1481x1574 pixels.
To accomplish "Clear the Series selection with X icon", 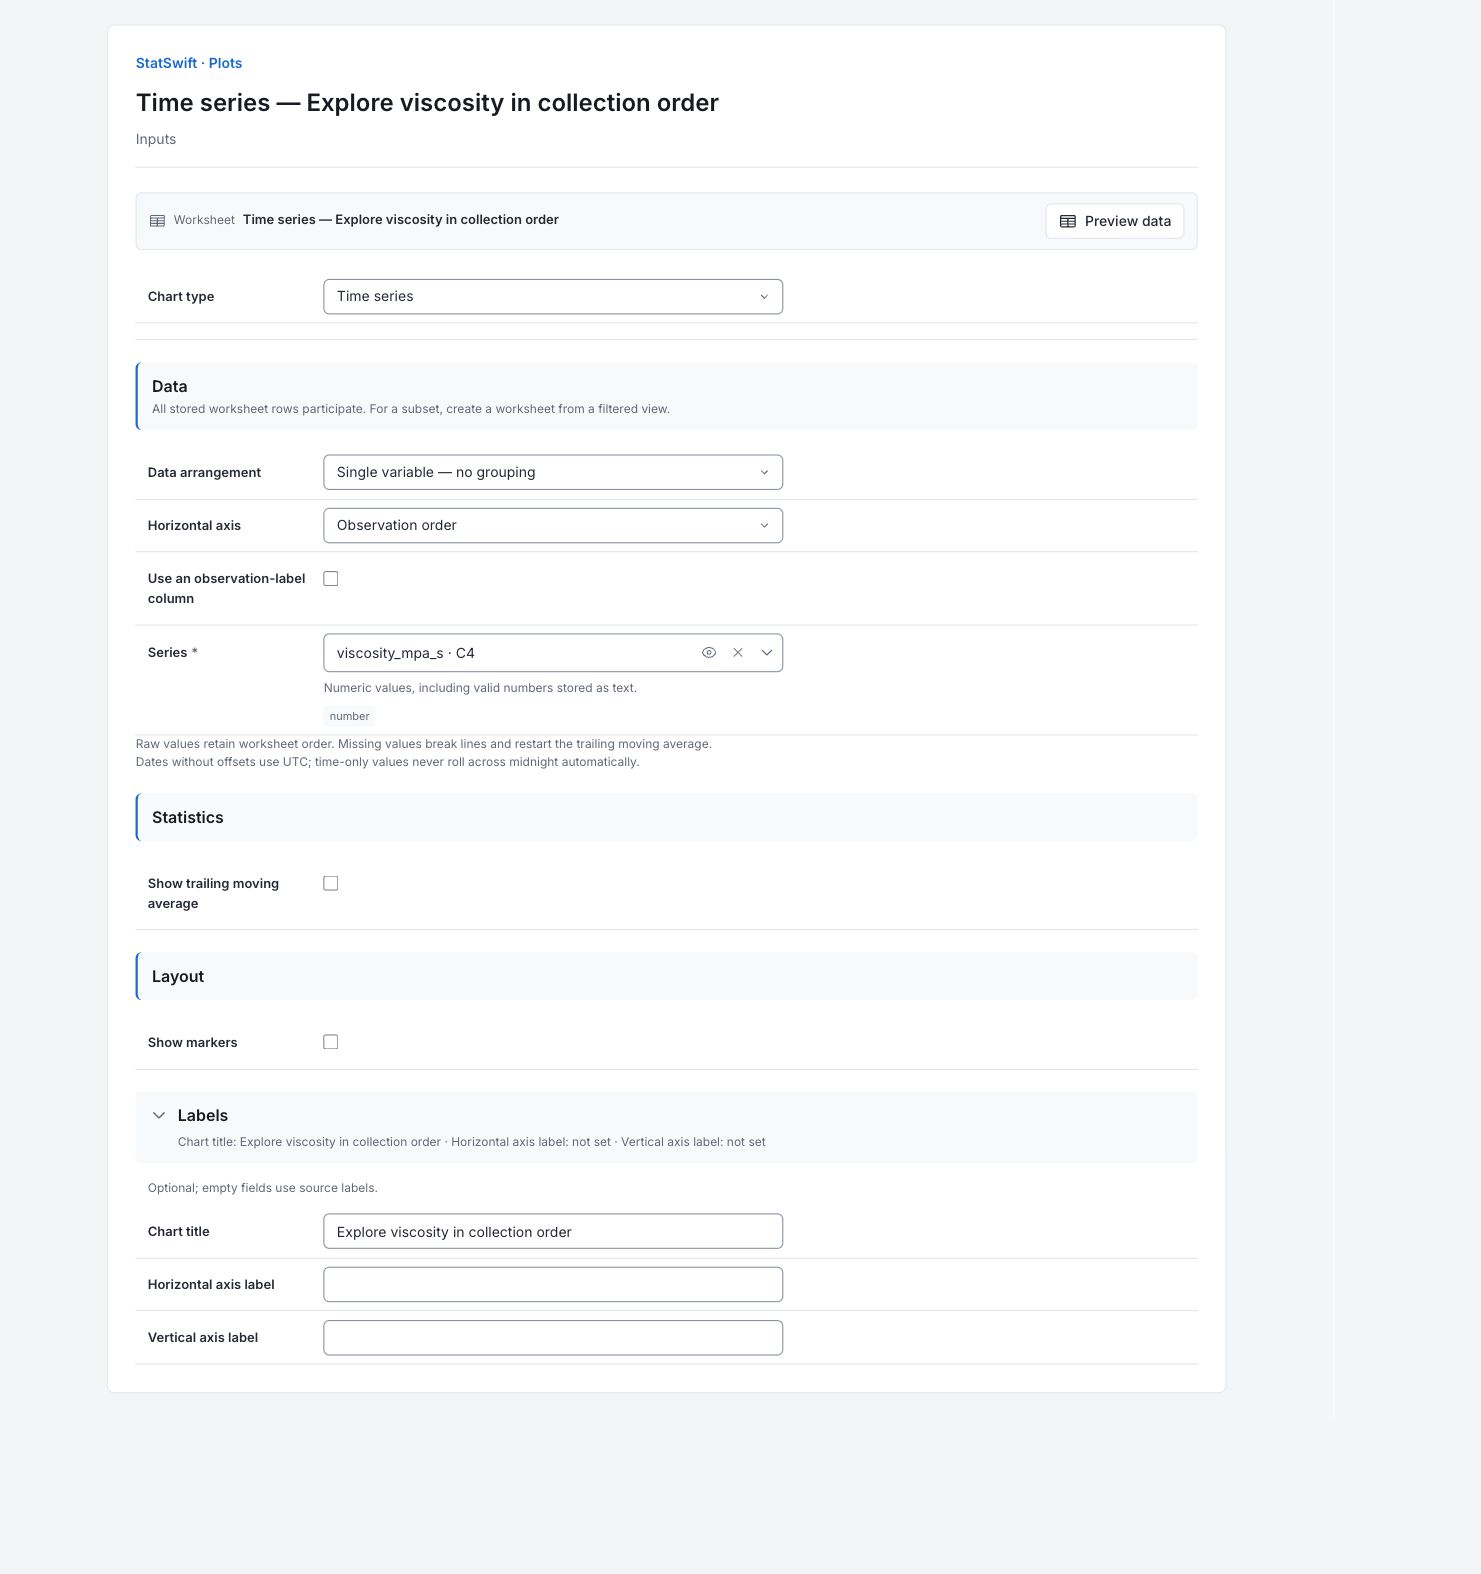I will coord(738,653).
